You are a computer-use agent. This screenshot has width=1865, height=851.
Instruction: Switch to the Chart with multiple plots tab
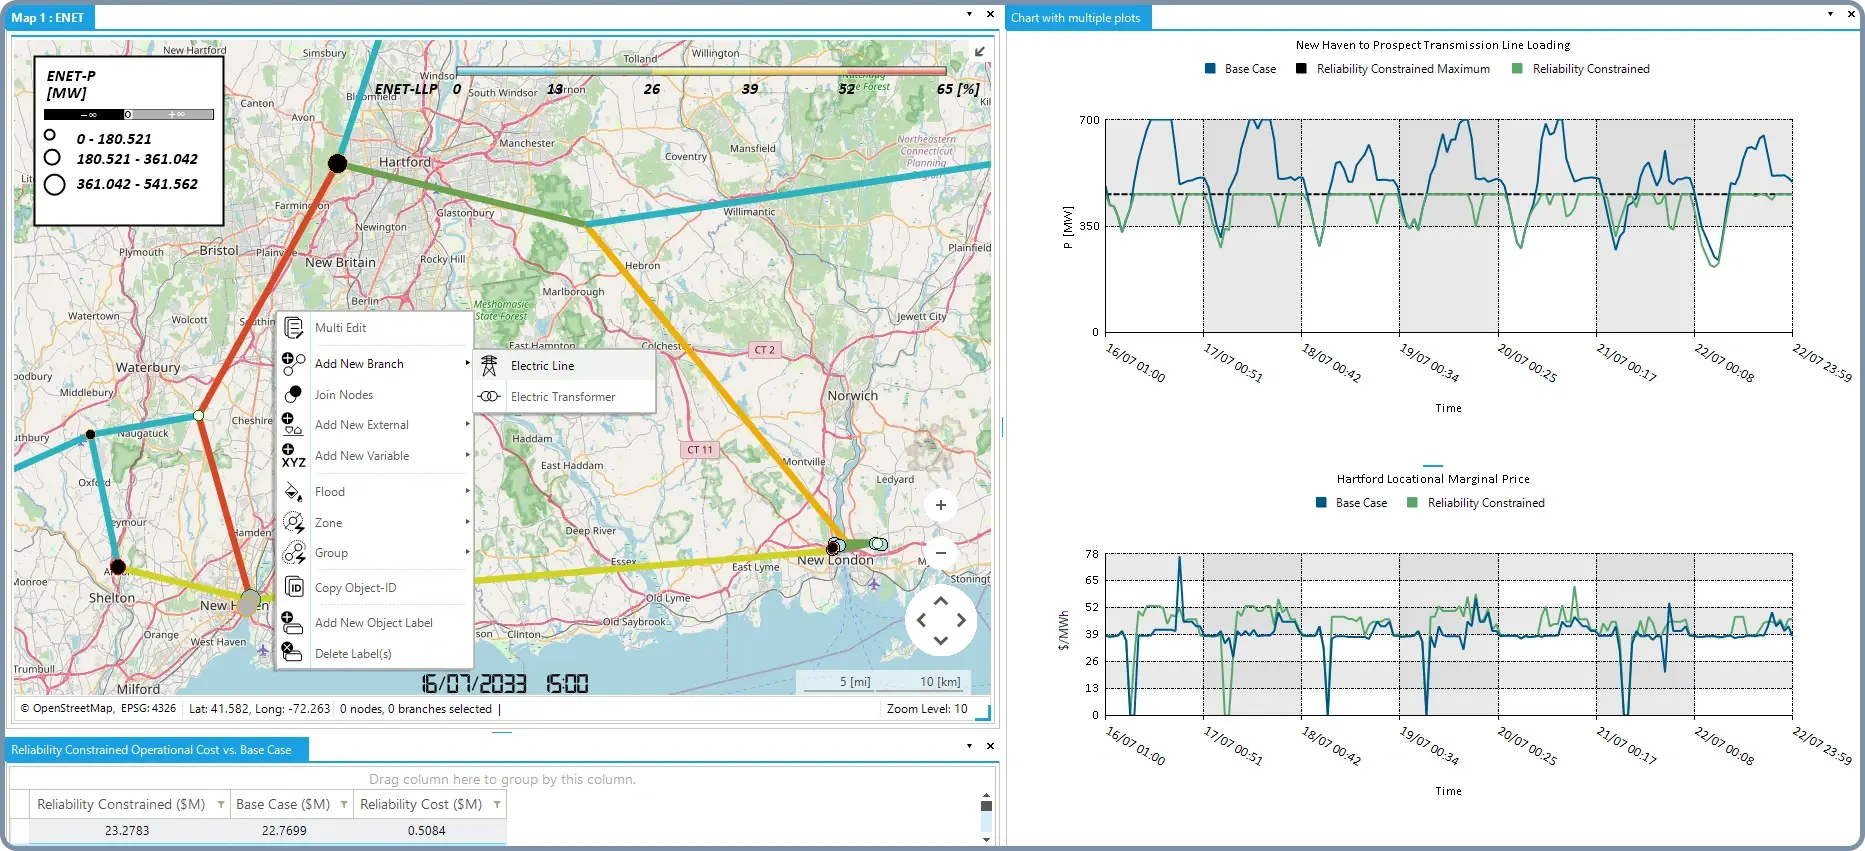click(x=1075, y=18)
